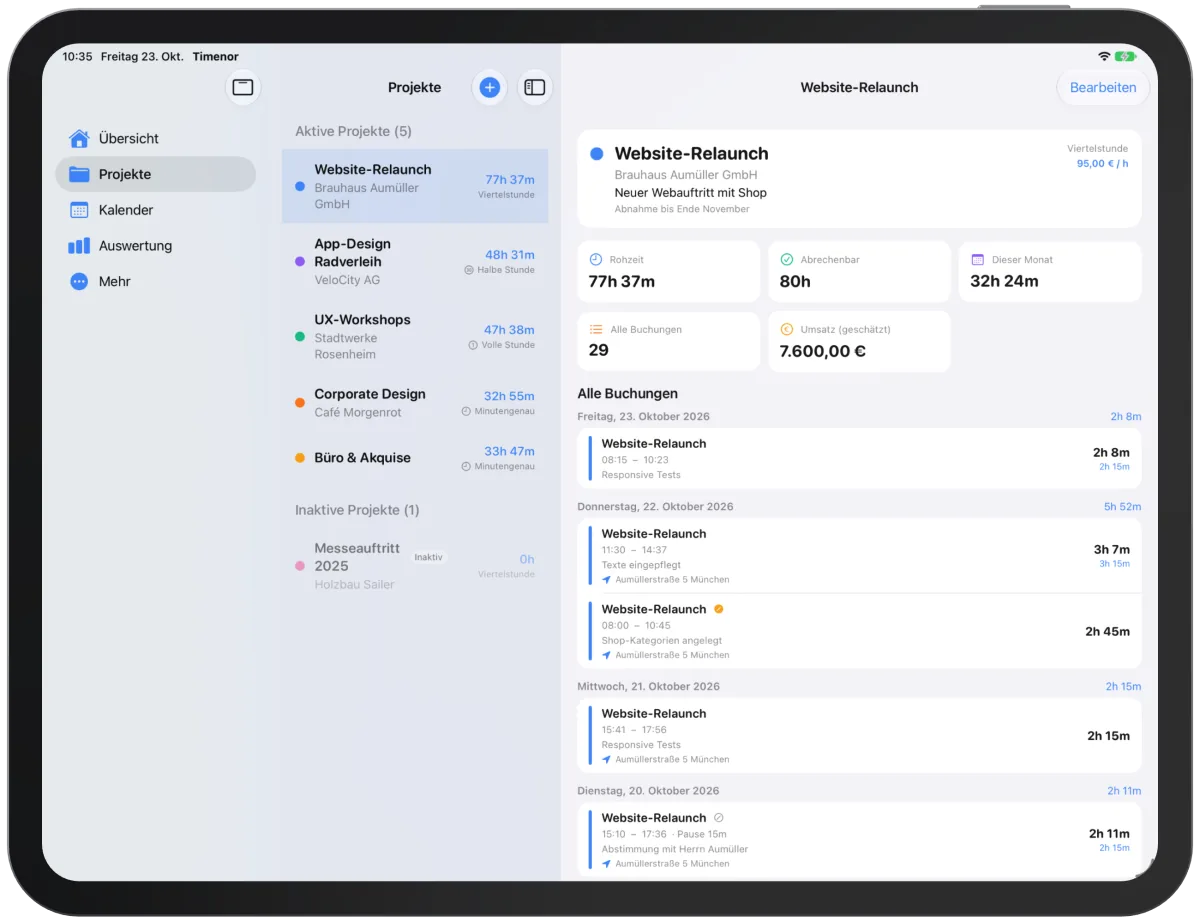Click the Freitag, 23. Oktober 2026 date header
The image size is (1200, 922).
point(644,416)
